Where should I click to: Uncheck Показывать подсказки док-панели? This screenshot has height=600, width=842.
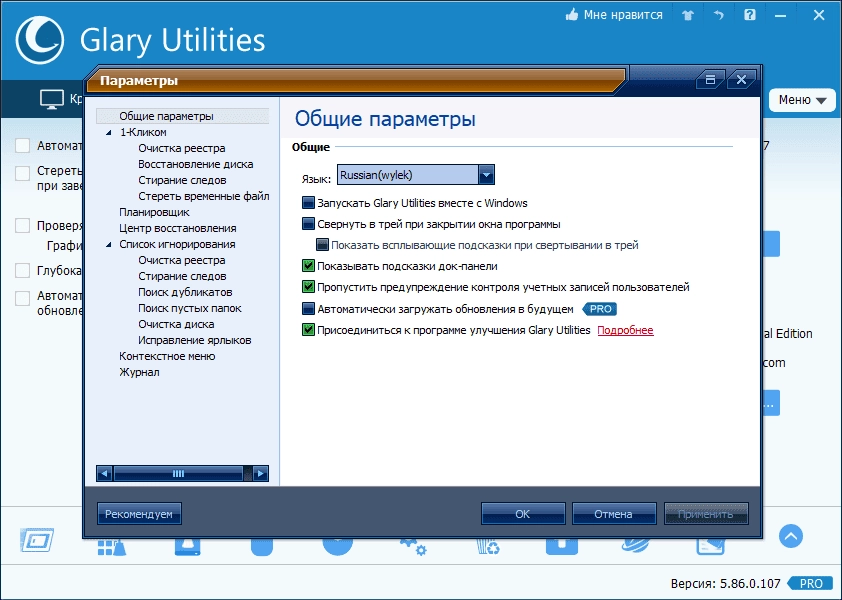(x=308, y=265)
